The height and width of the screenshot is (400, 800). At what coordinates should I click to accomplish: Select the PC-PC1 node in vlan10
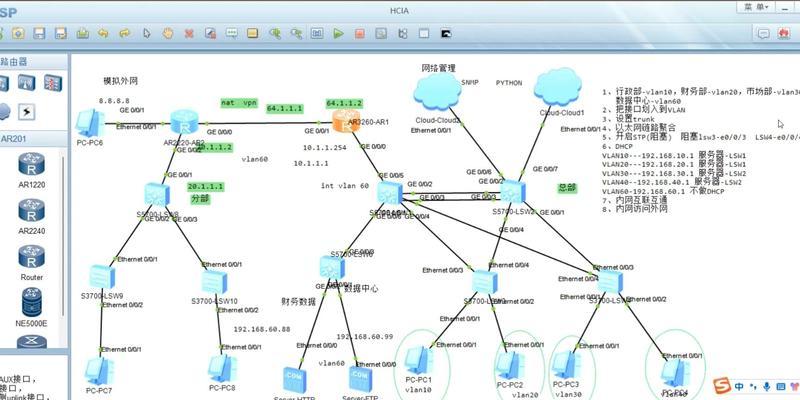419,360
